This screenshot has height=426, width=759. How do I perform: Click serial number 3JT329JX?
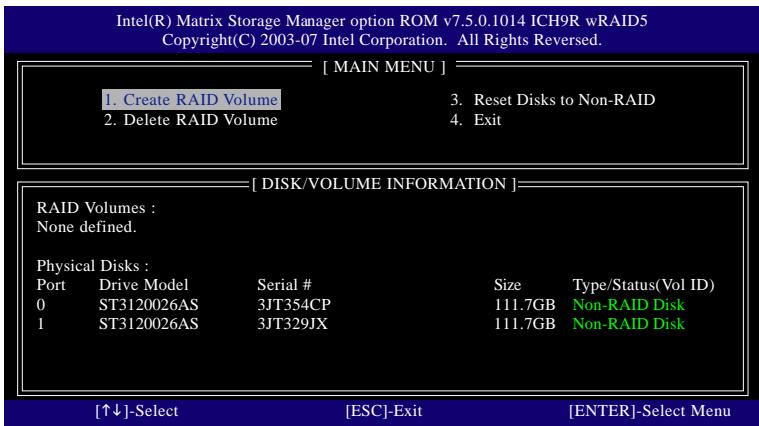[292, 323]
